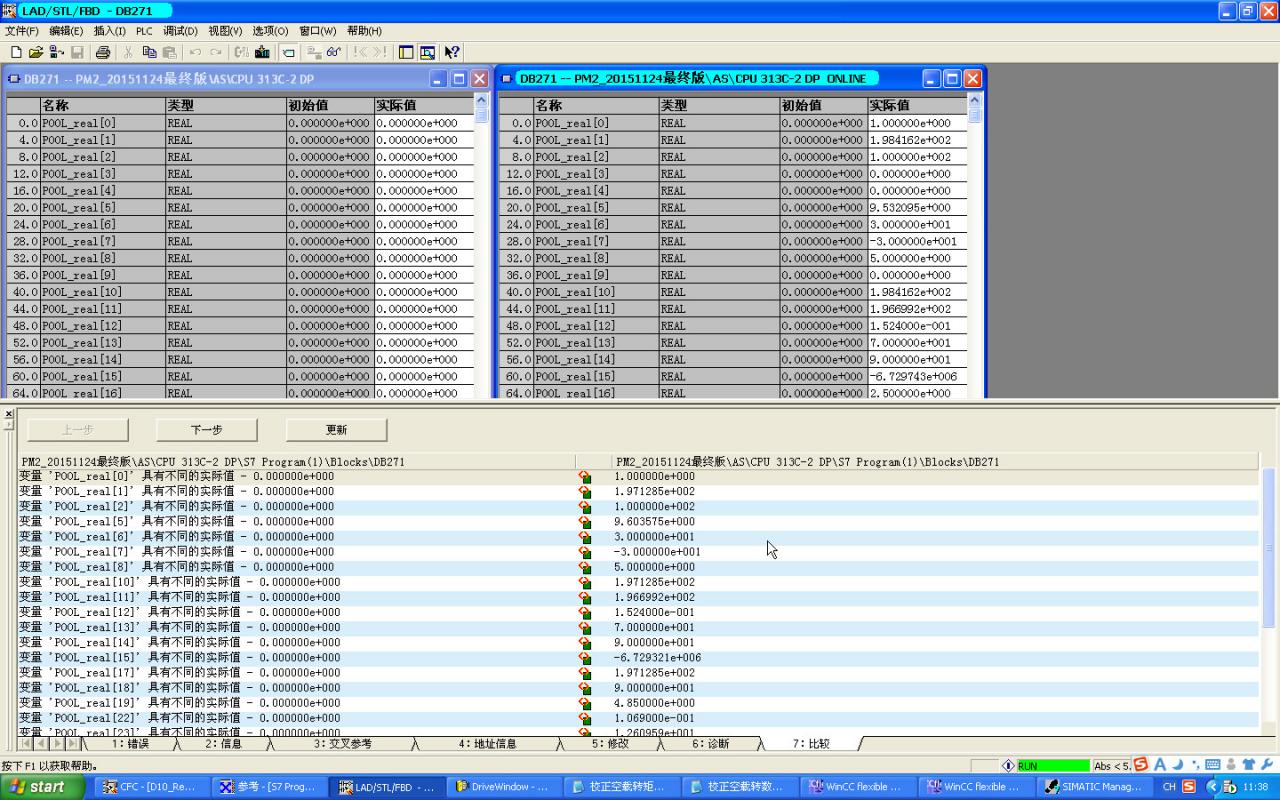1280x800 pixels.
Task: Open first WinCC flexible taskbar item
Action: [x=860, y=787]
